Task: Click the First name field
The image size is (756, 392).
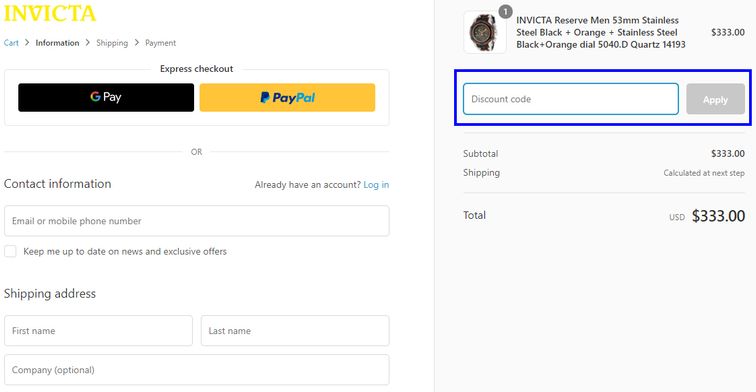Action: [98, 331]
